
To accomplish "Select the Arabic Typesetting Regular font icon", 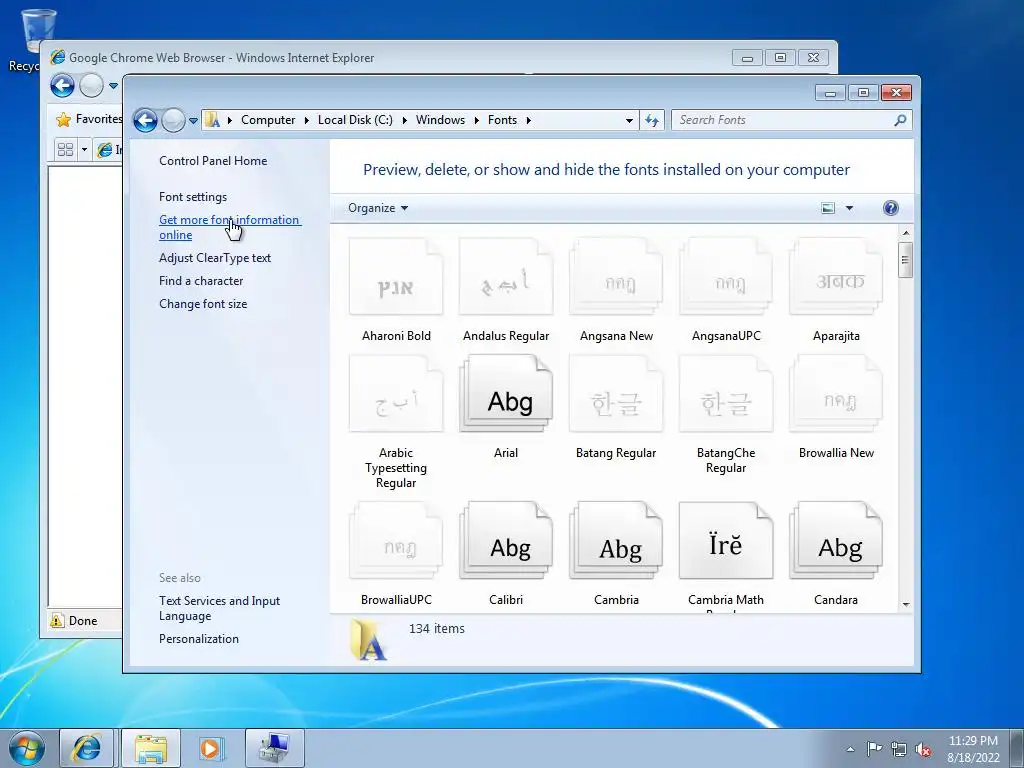I will click(396, 394).
